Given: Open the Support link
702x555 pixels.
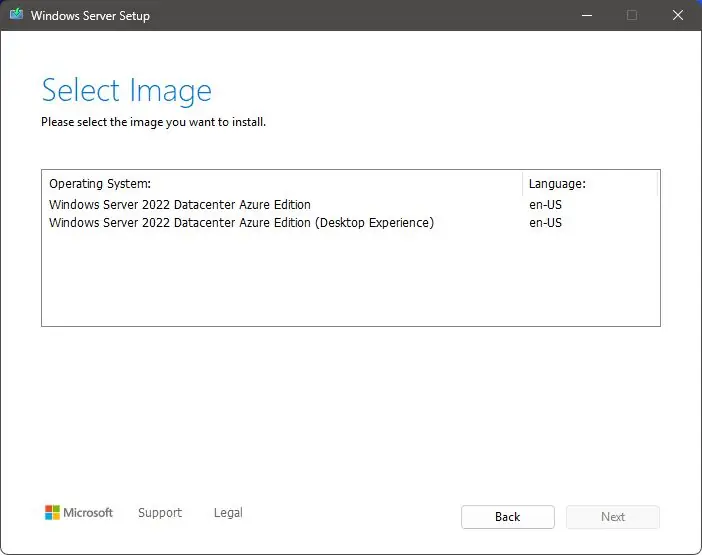Looking at the screenshot, I should click(160, 513).
